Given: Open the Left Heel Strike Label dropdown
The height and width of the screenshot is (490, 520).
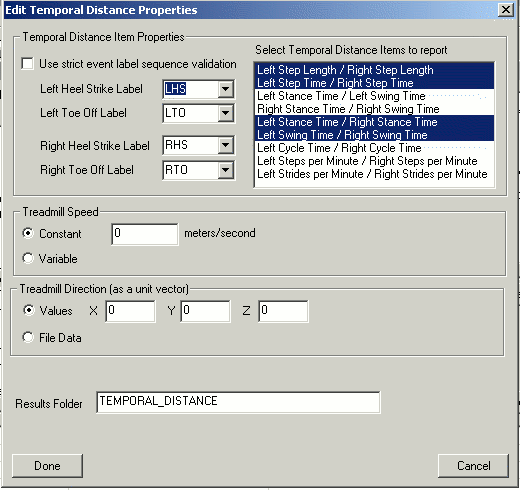Looking at the screenshot, I should point(226,89).
